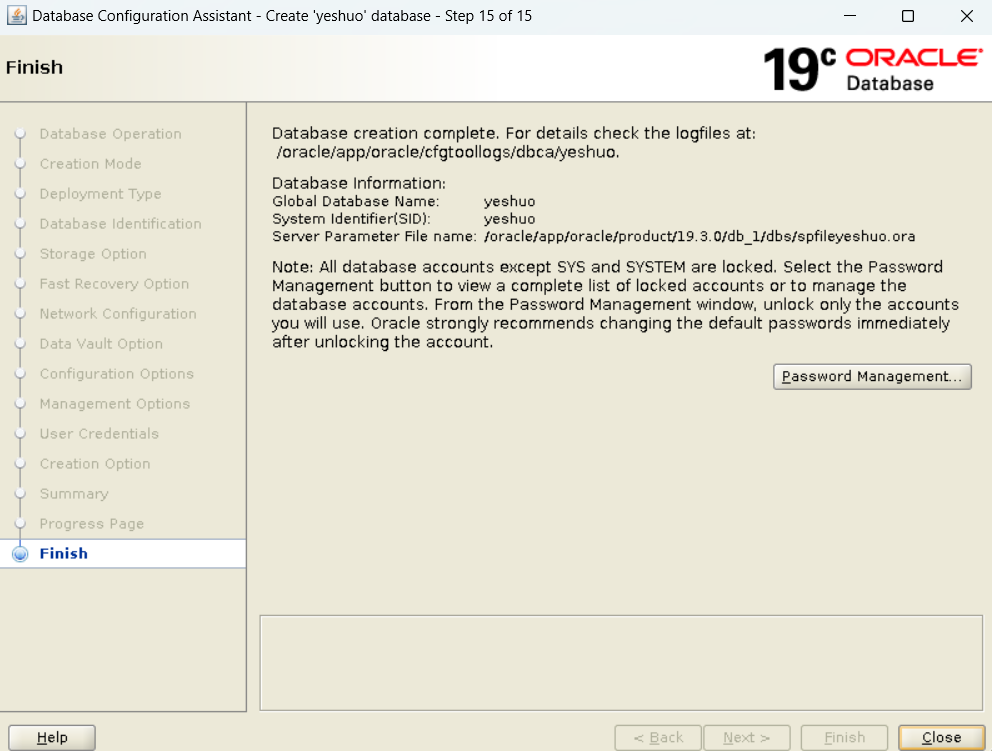
Task: Click the locked accounts note paragraph
Action: click(x=615, y=304)
